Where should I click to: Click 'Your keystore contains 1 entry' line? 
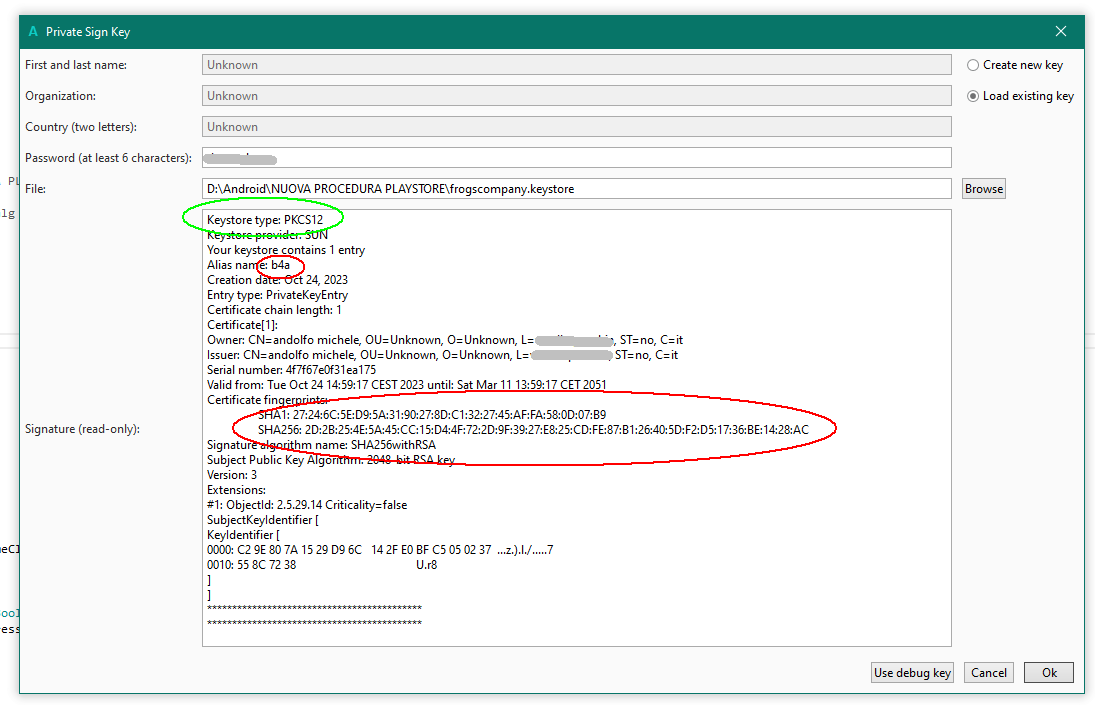286,250
